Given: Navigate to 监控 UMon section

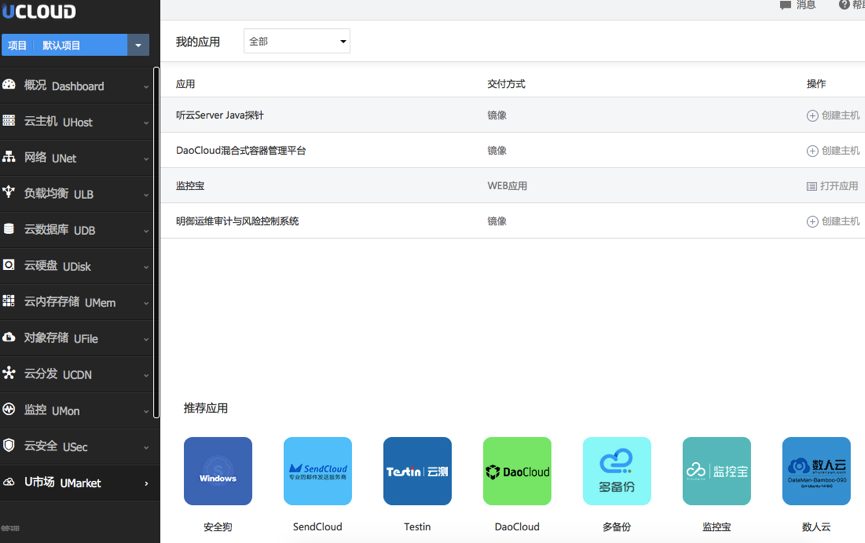Looking at the screenshot, I should 76,411.
